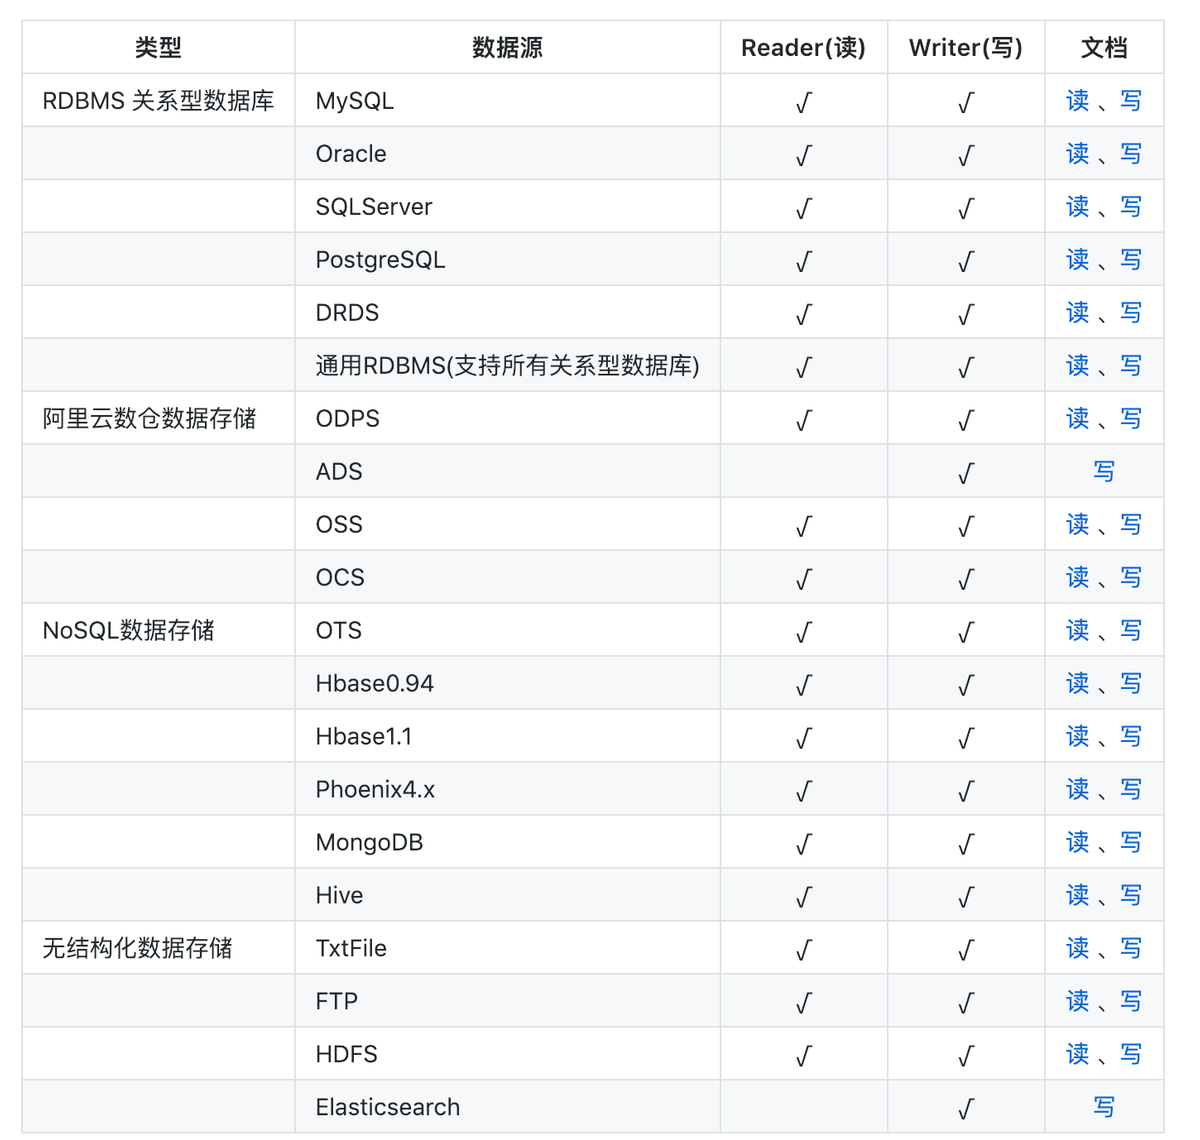Open the FTP write (写) doc link

[1130, 1002]
